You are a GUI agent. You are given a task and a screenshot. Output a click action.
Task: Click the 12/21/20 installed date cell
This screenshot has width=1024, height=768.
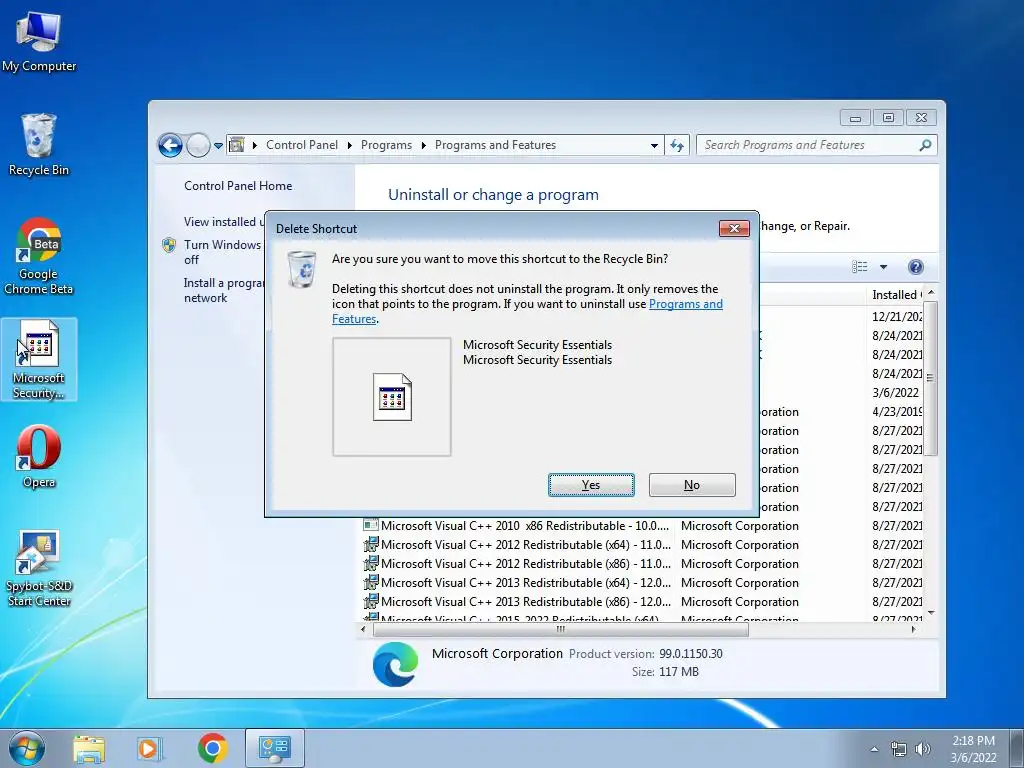pyautogui.click(x=897, y=316)
